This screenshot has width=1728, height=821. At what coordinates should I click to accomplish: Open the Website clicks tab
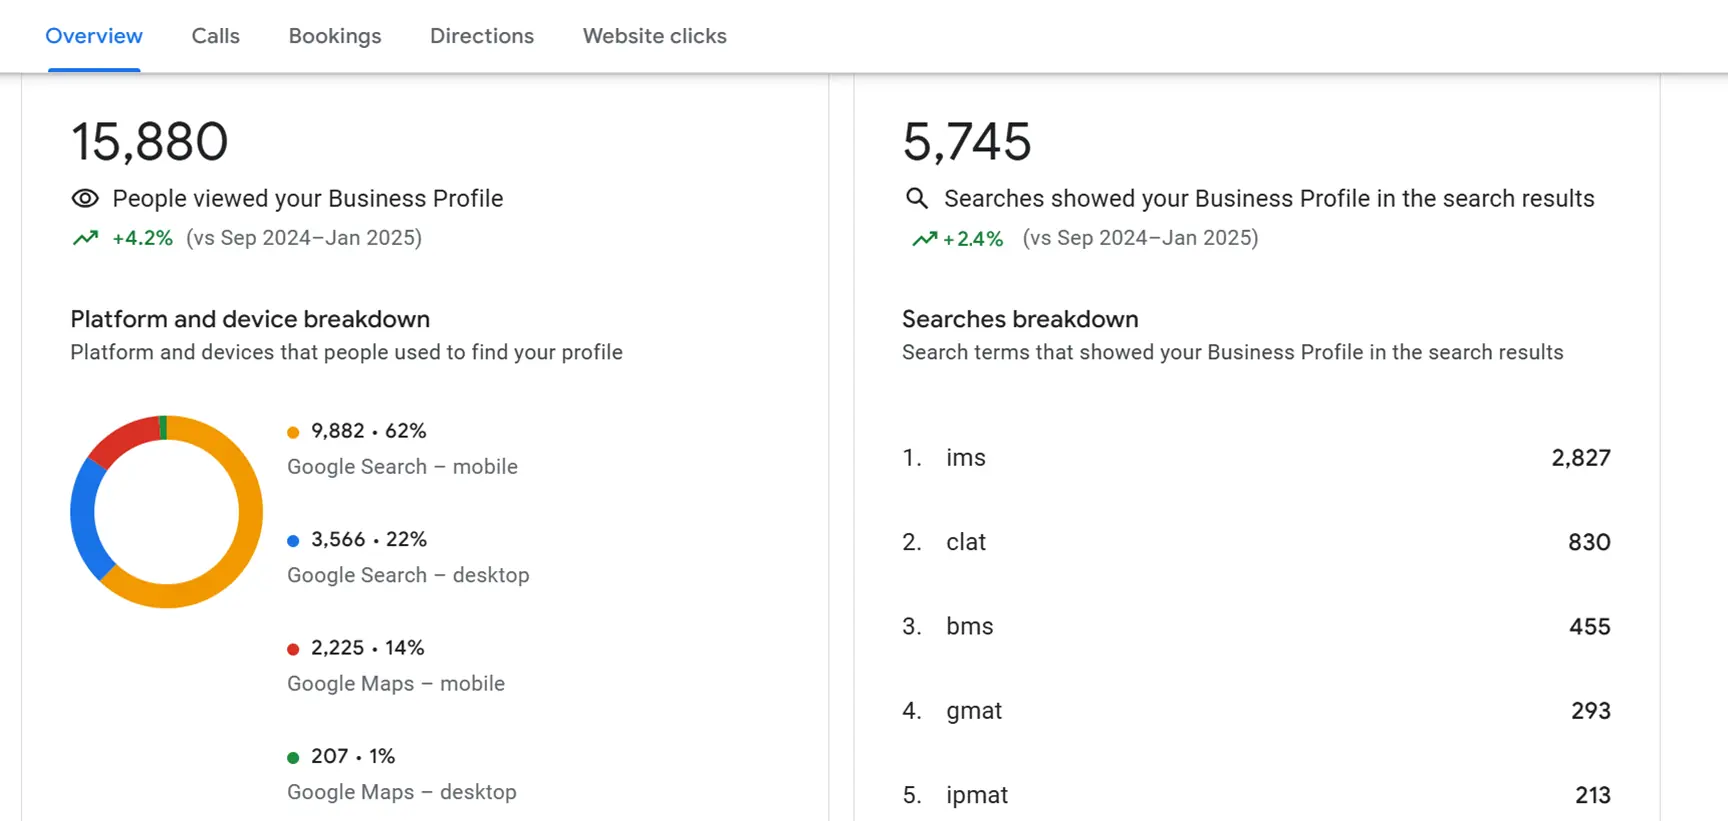pos(654,35)
